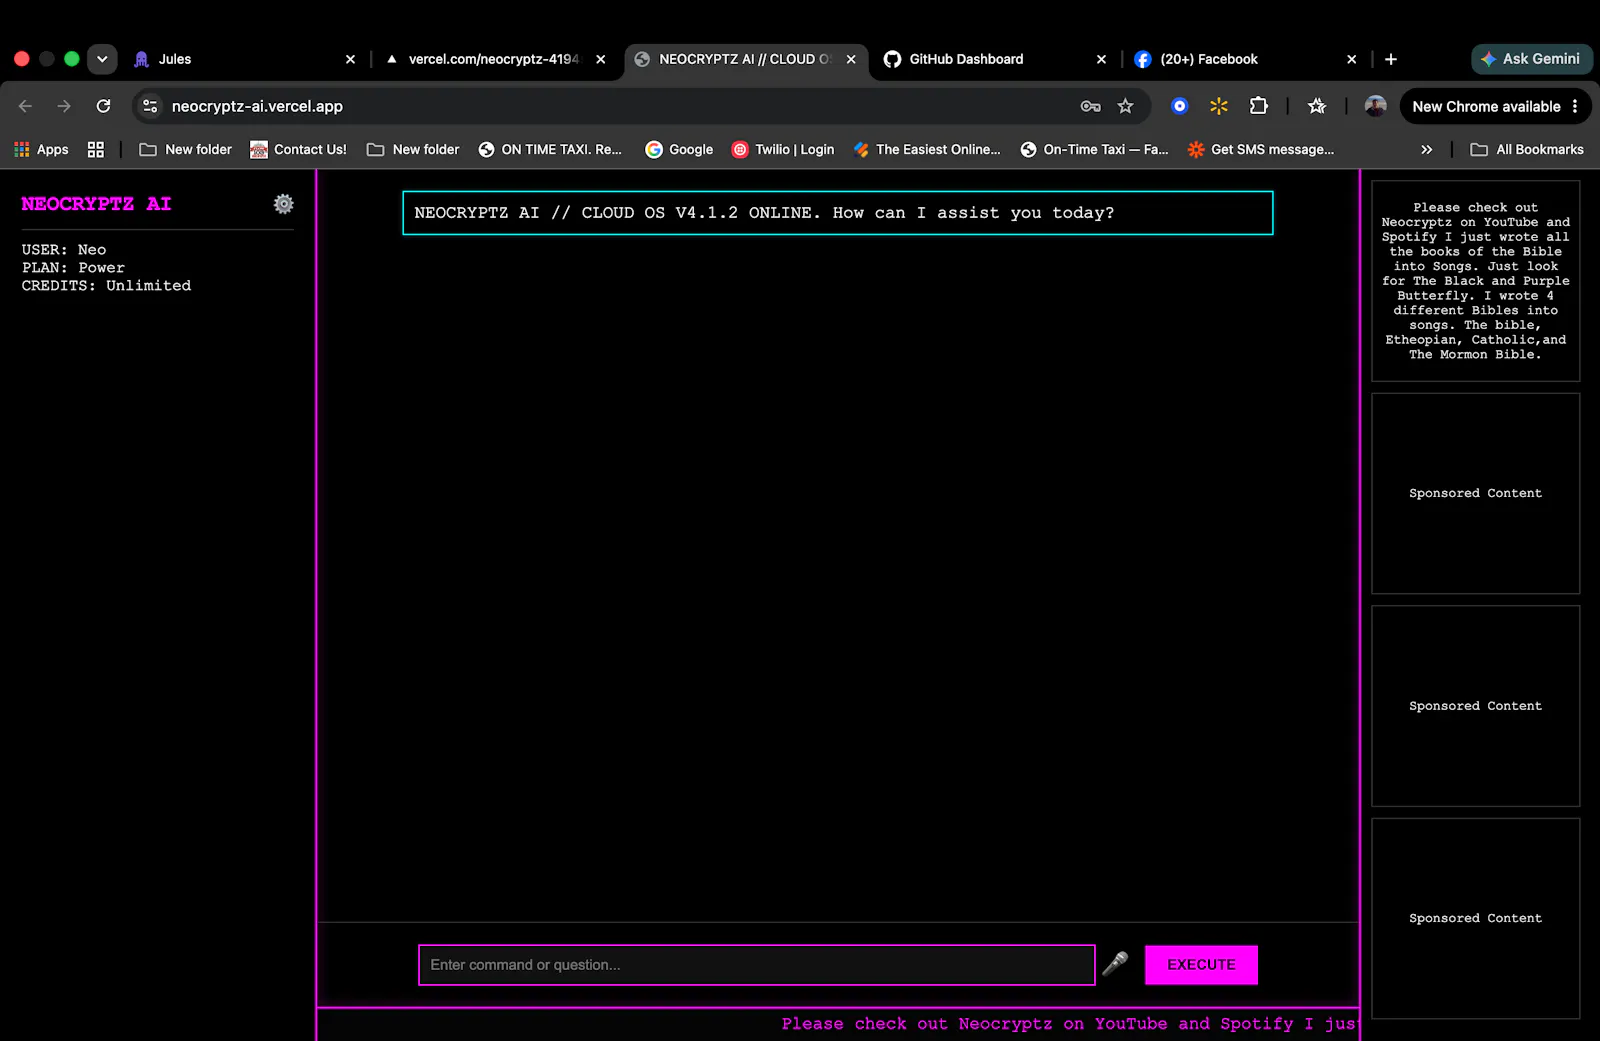Viewport: 1600px width, 1041px height.
Task: Open a new browser tab
Action: pyautogui.click(x=1391, y=59)
